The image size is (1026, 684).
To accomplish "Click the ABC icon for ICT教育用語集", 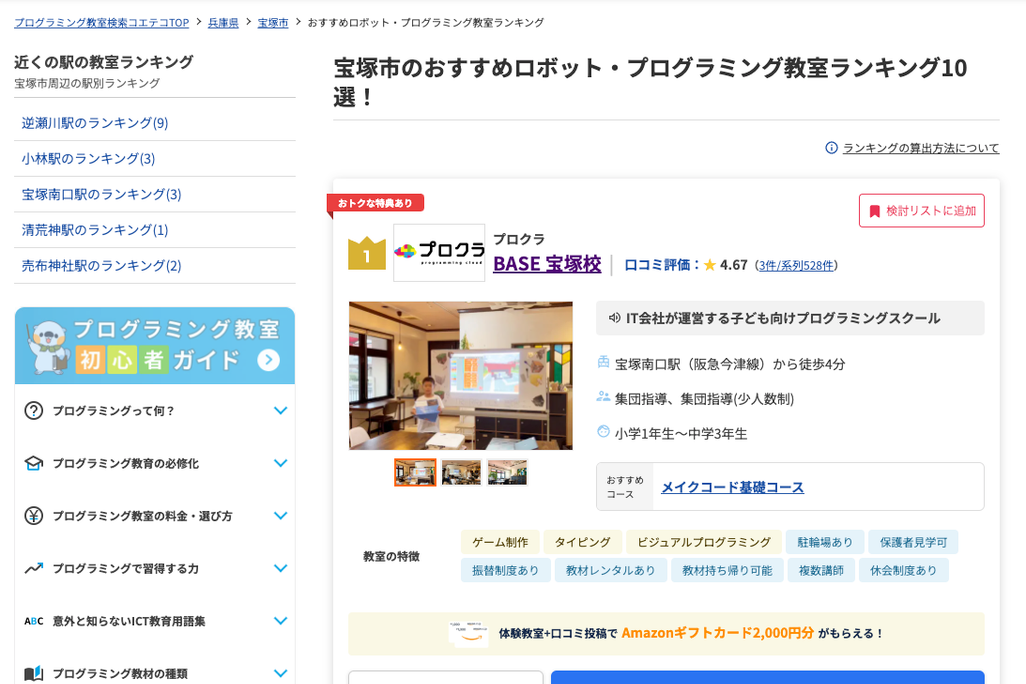I will 33,621.
